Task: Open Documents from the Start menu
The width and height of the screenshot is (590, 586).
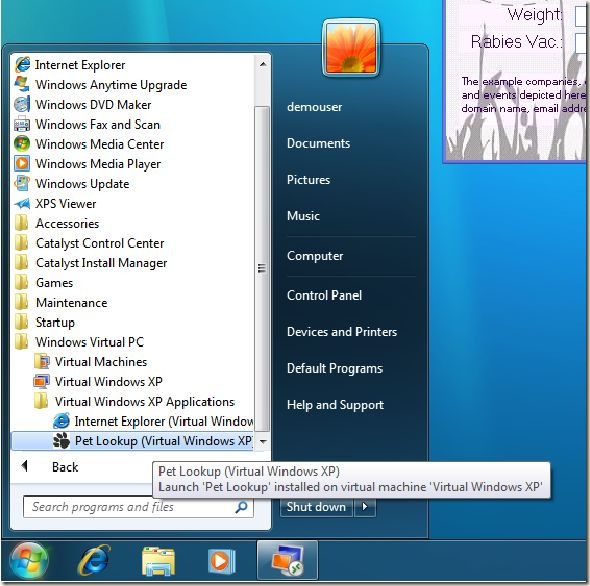Action: tap(318, 143)
